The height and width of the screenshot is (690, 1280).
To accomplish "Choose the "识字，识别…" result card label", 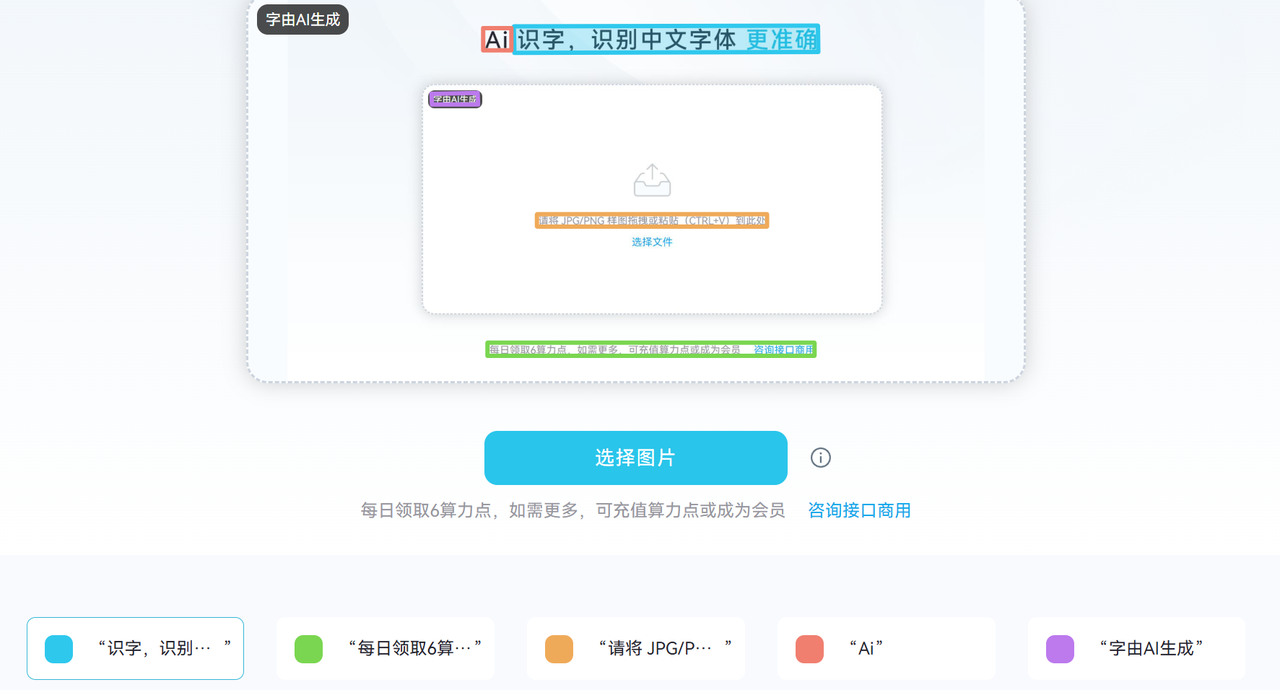I will (x=164, y=648).
